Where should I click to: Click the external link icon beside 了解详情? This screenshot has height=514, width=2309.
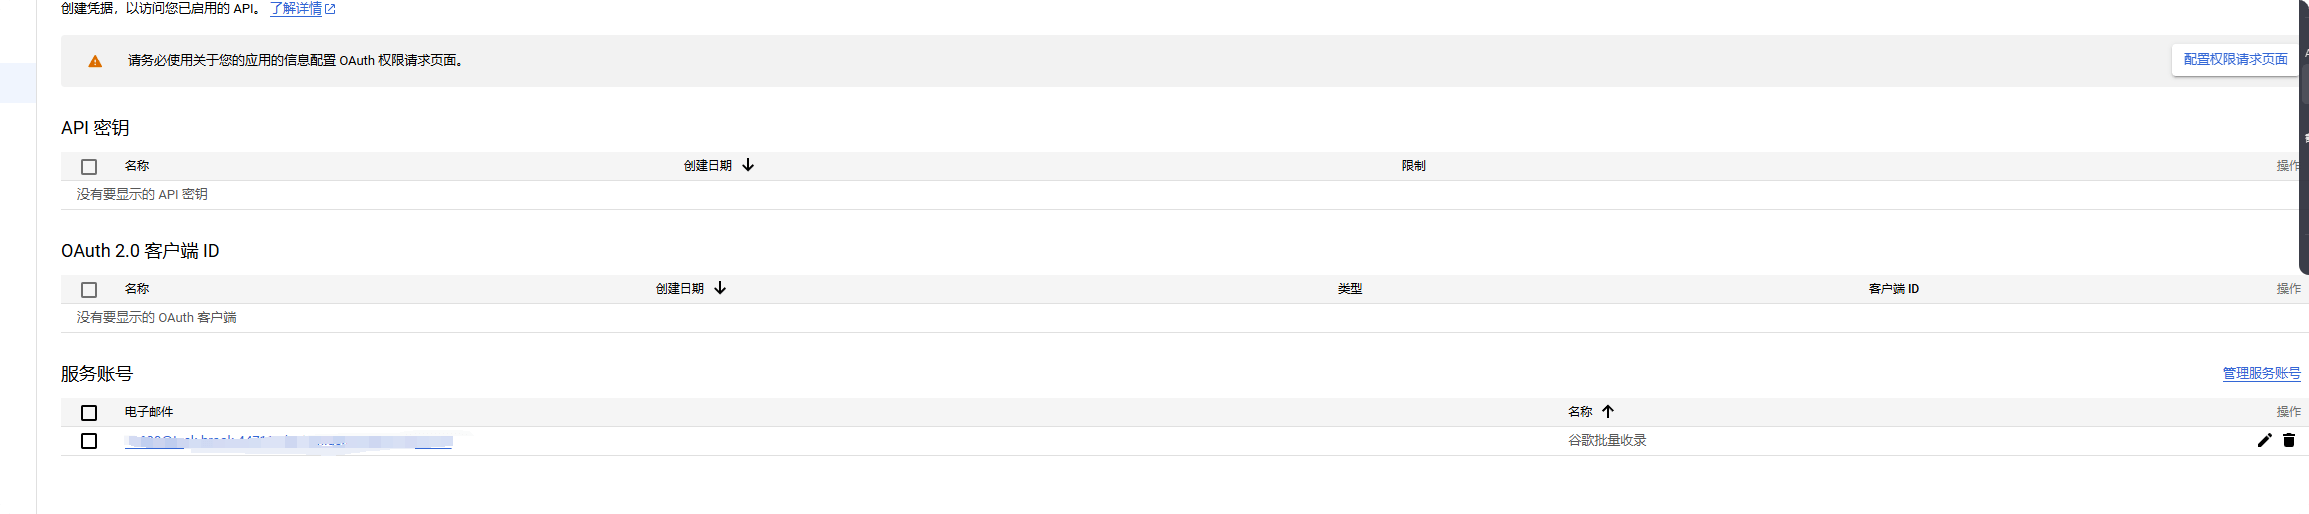click(330, 9)
